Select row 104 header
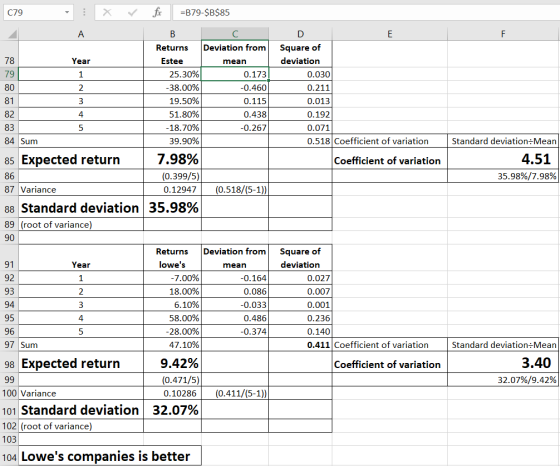The height and width of the screenshot is (466, 560). pyautogui.click(x=9, y=457)
